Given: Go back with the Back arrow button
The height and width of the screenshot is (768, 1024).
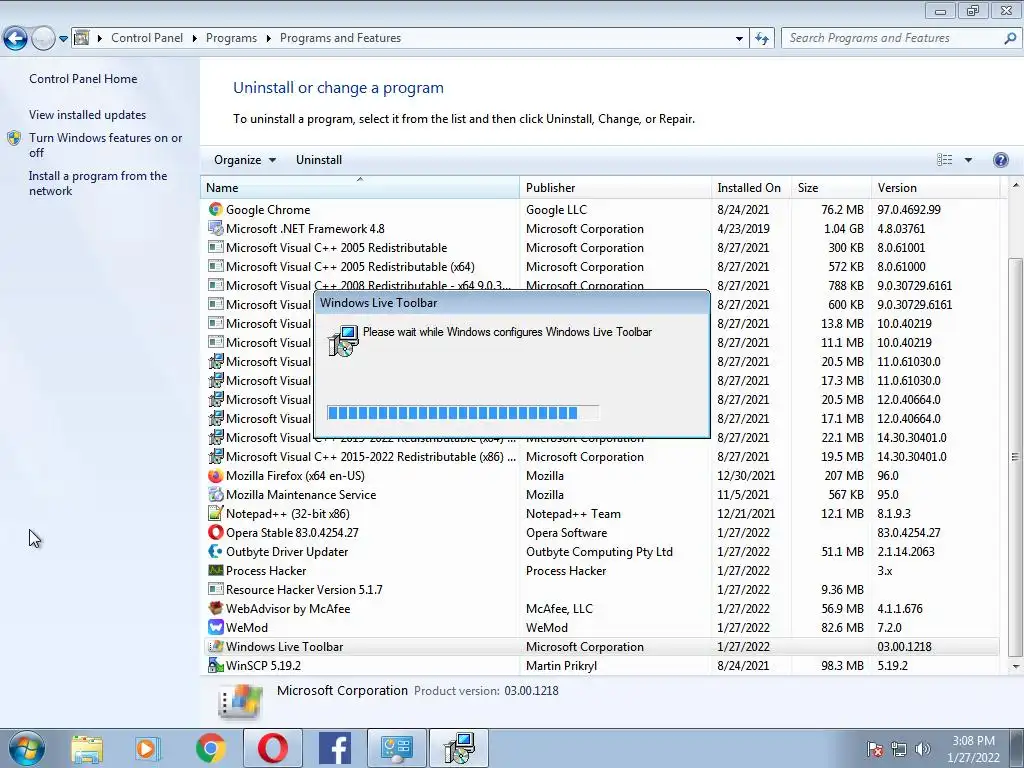Looking at the screenshot, I should [x=15, y=39].
